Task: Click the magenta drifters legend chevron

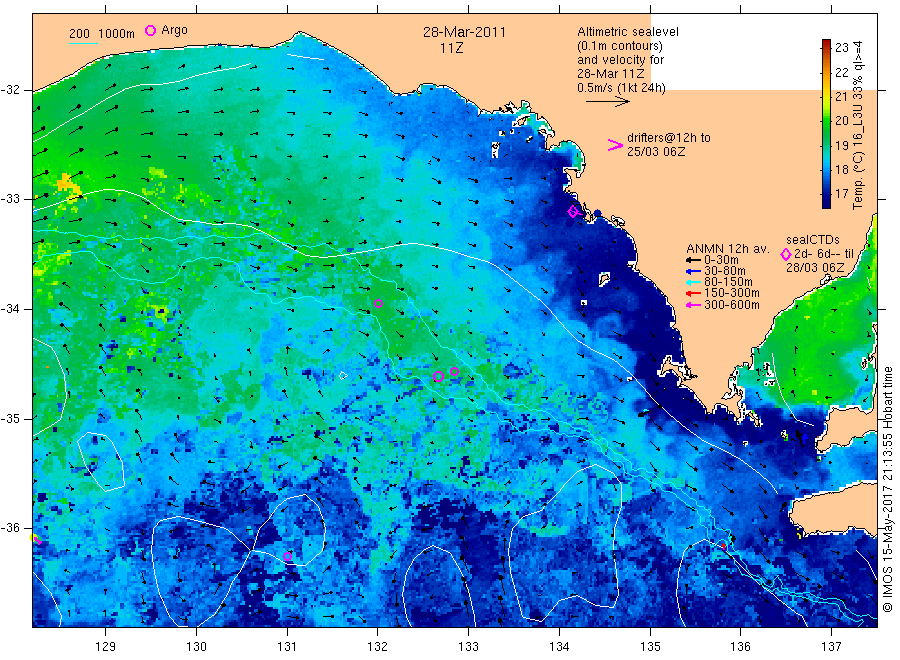Action: [x=615, y=145]
